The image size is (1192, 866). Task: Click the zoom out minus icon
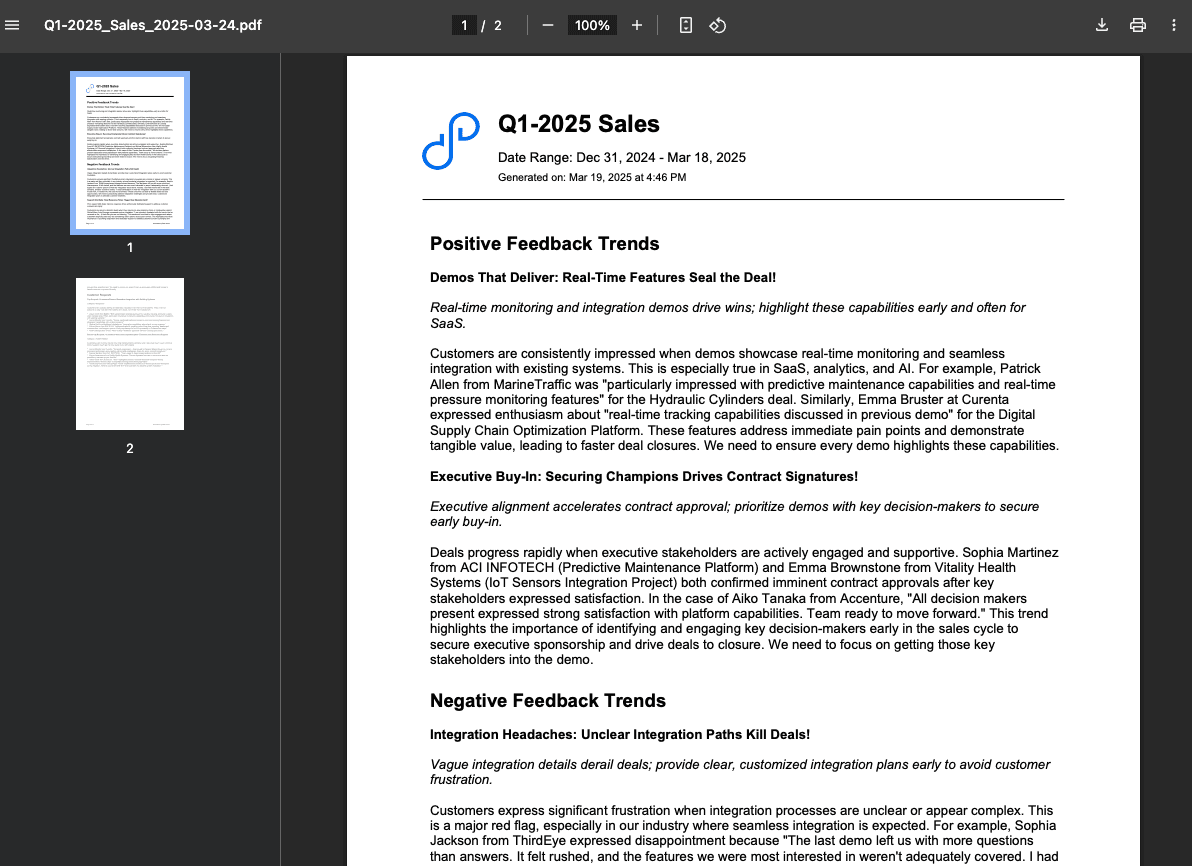coord(548,25)
